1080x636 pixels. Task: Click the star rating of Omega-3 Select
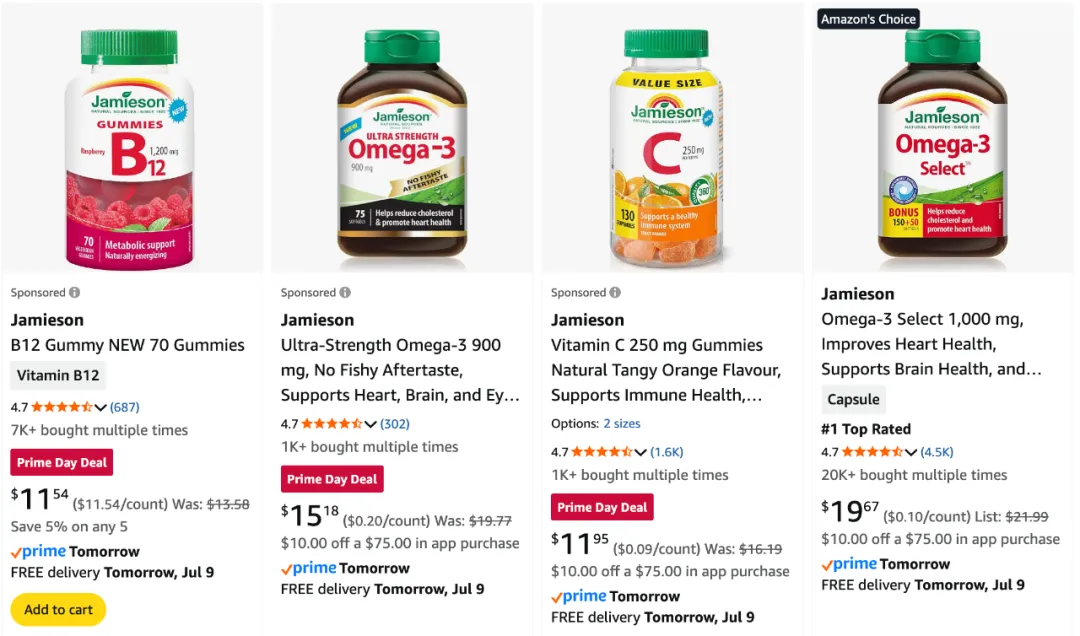(x=872, y=452)
